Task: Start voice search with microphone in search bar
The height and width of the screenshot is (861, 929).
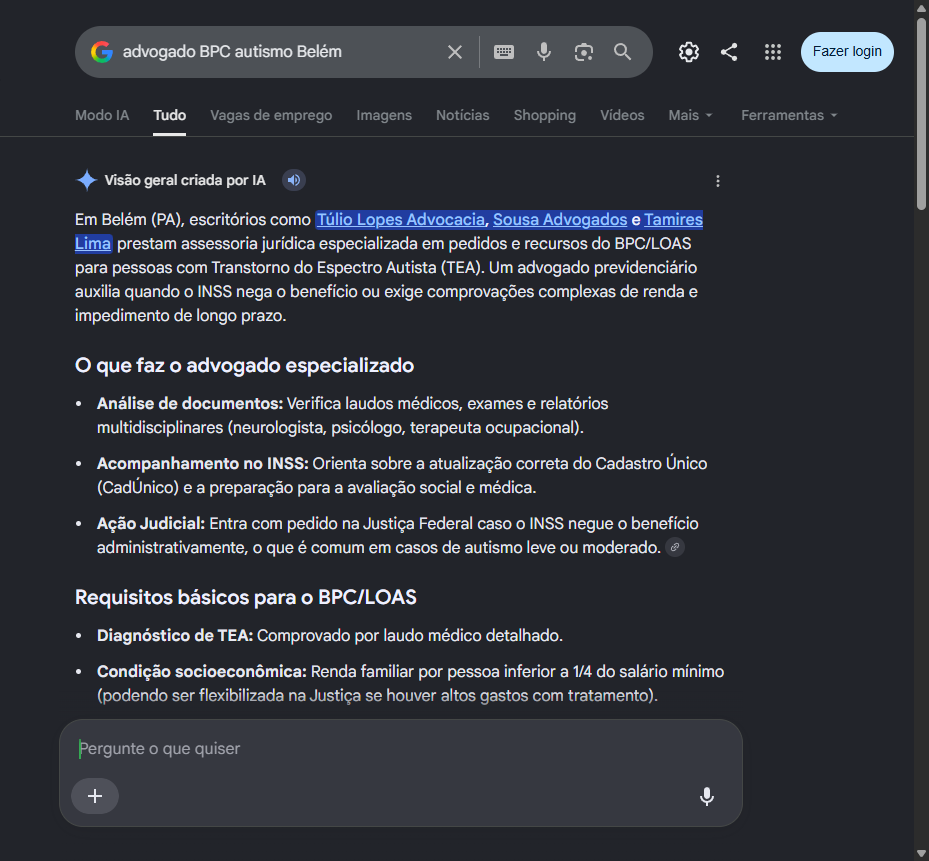Action: click(x=543, y=52)
